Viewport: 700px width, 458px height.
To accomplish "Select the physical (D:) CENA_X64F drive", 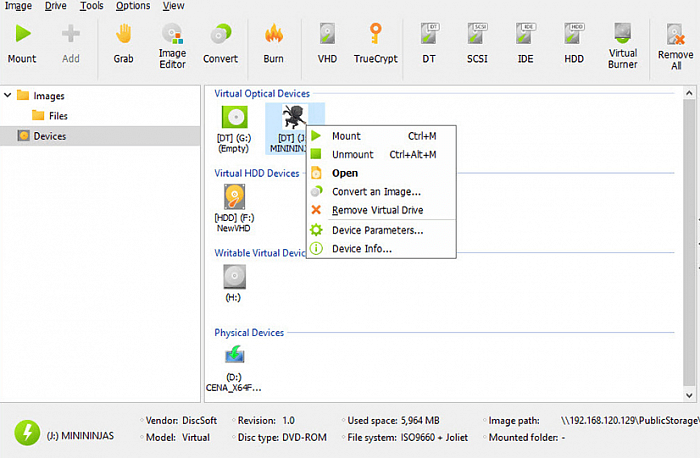I will [233, 368].
